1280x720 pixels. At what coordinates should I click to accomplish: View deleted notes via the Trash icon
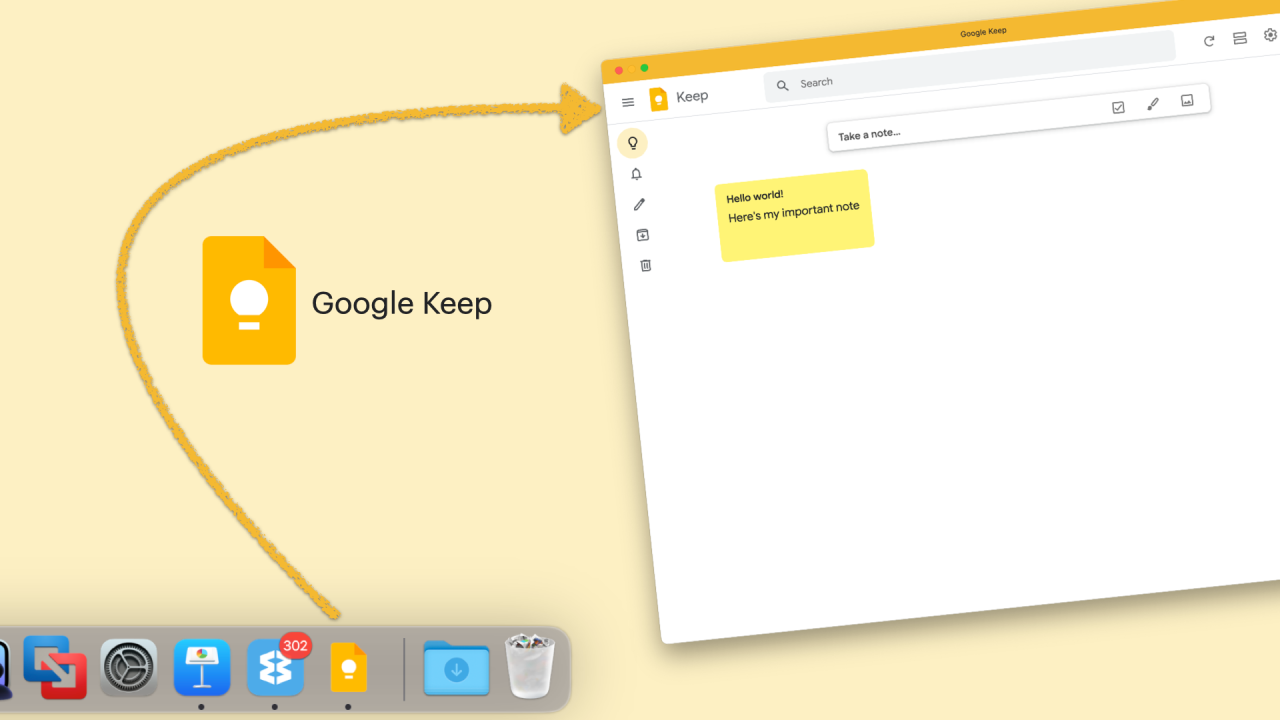(x=645, y=265)
